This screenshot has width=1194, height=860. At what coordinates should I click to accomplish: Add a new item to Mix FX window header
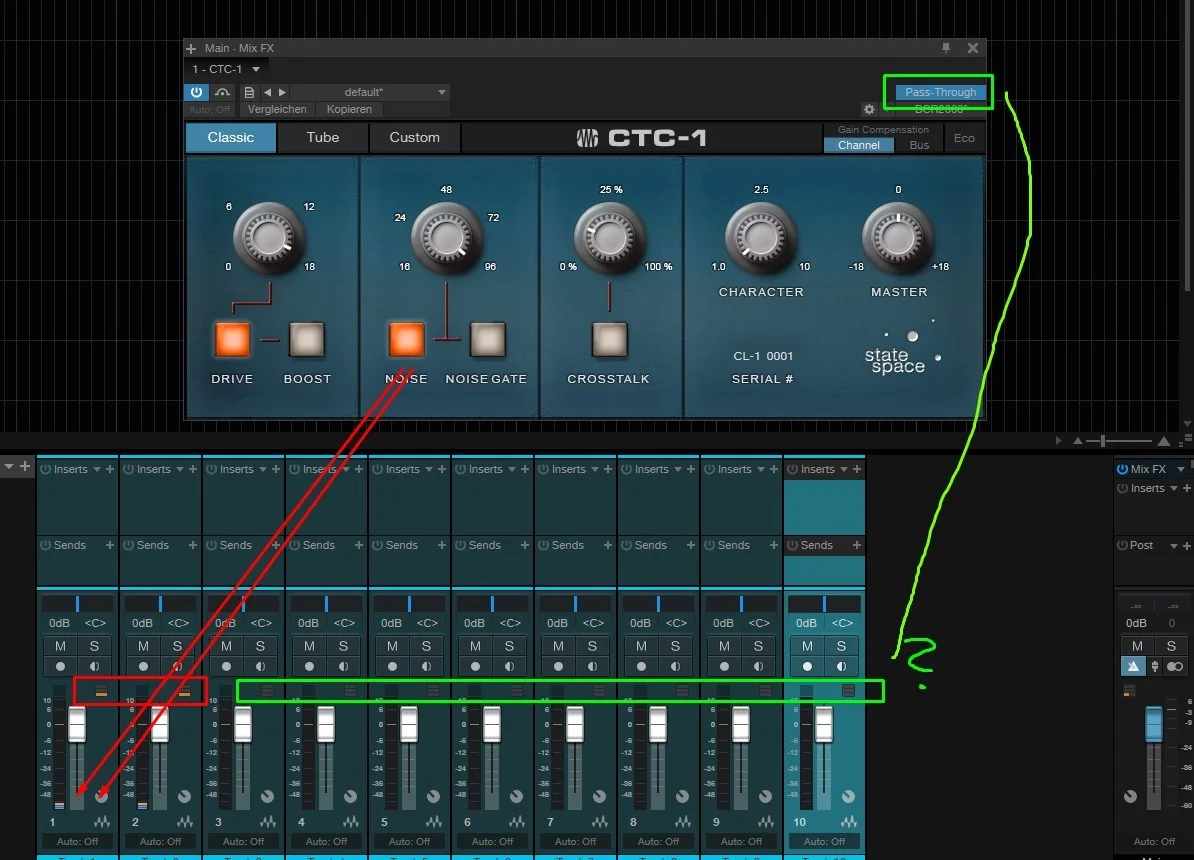point(190,48)
